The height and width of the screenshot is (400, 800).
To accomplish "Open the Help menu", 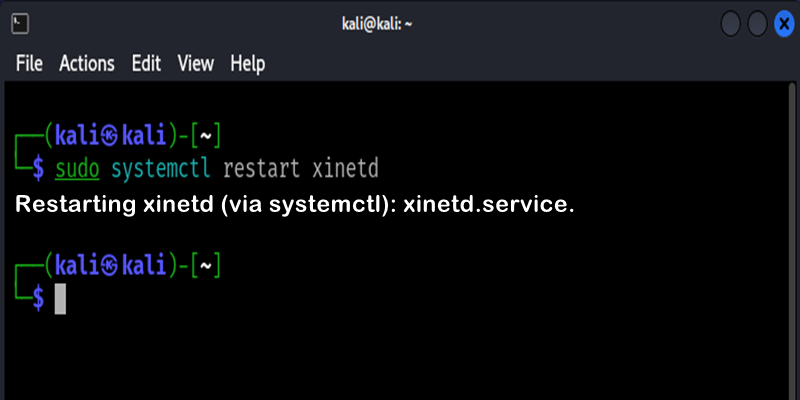I will tap(247, 63).
